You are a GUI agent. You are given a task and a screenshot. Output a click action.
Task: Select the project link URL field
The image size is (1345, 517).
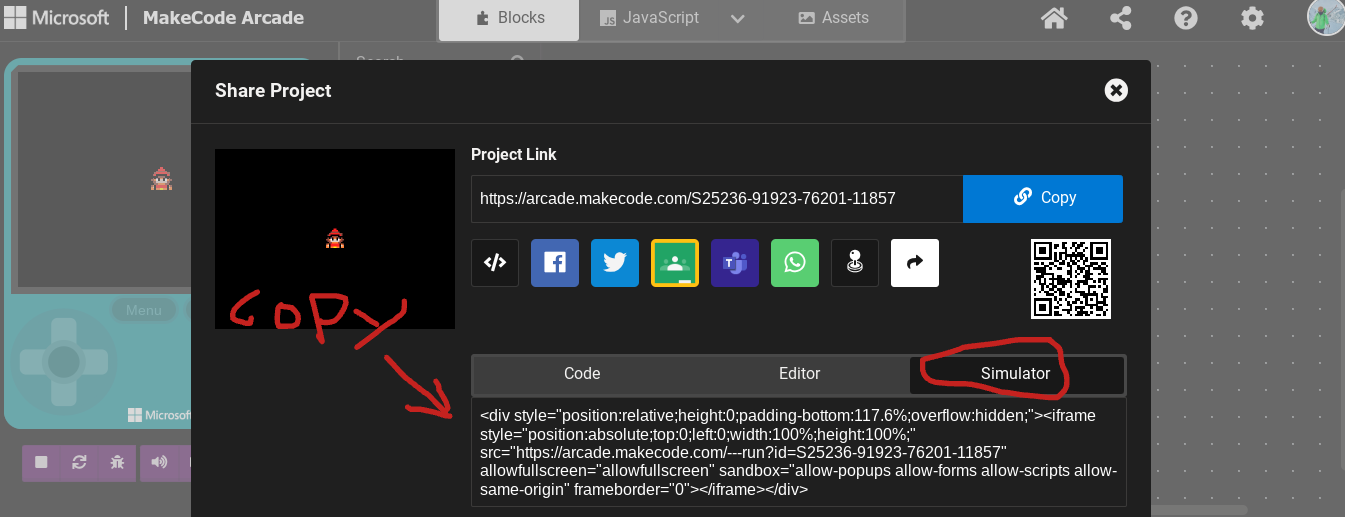[717, 198]
